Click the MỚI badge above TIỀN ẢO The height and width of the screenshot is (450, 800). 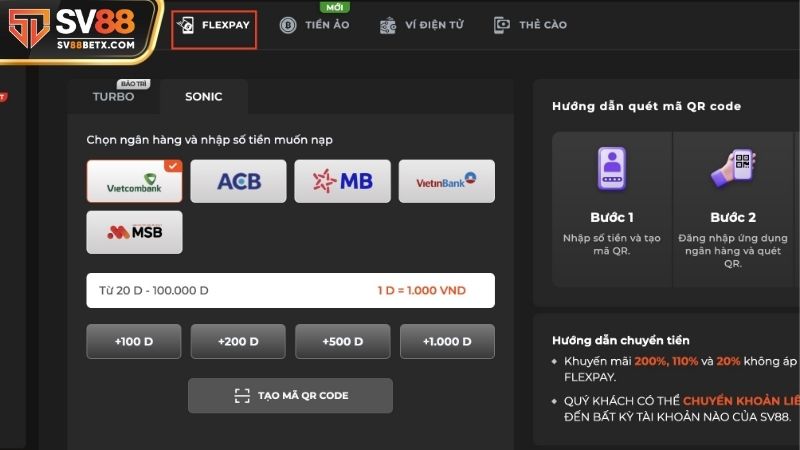pyautogui.click(x=334, y=7)
